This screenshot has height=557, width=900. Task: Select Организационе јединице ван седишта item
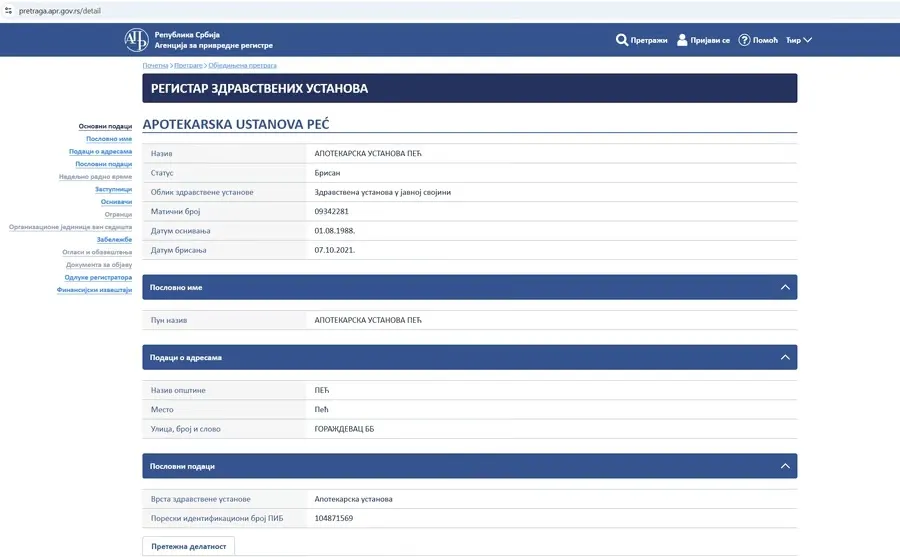point(70,227)
